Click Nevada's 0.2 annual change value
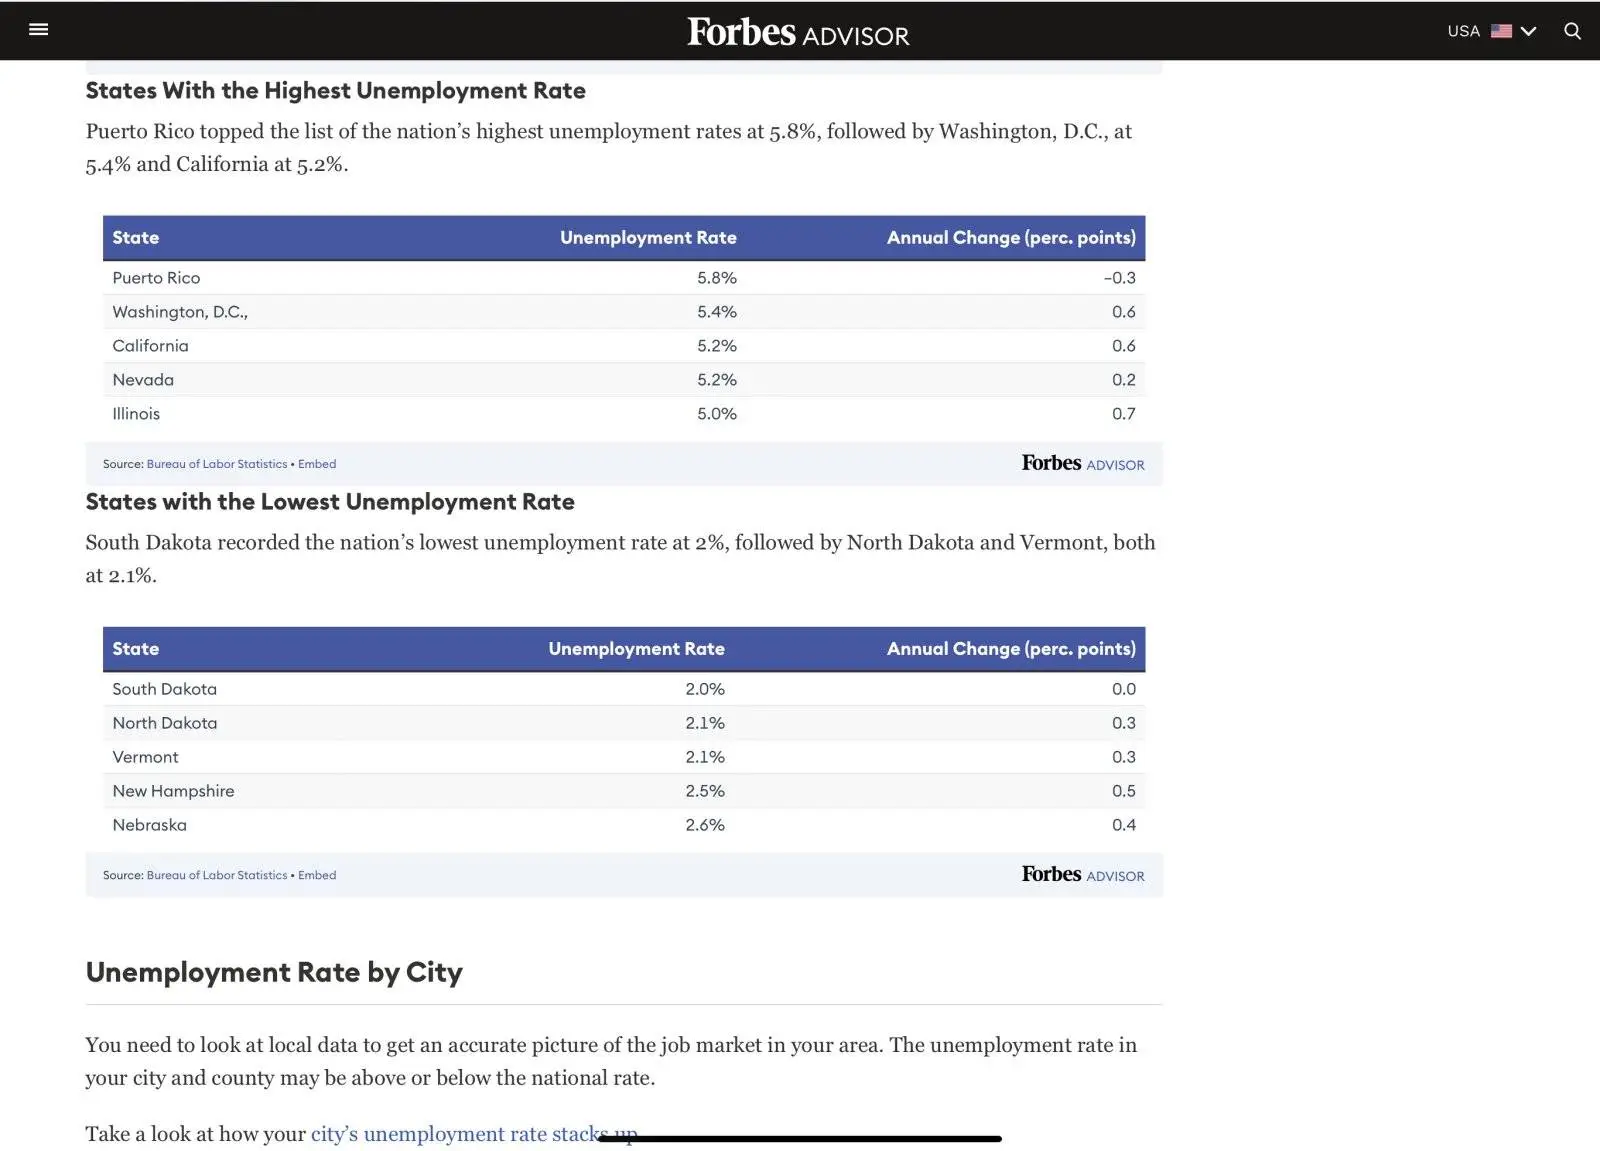The image size is (1600, 1151). 1124,380
